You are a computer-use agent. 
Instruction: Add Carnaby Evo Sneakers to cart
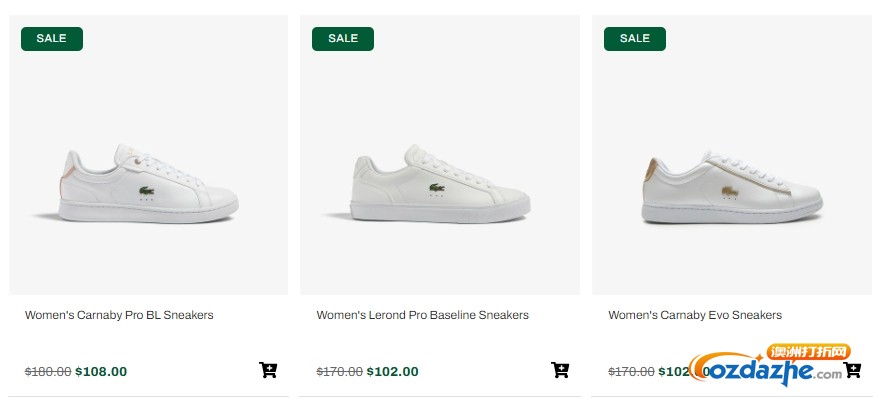[x=852, y=370]
